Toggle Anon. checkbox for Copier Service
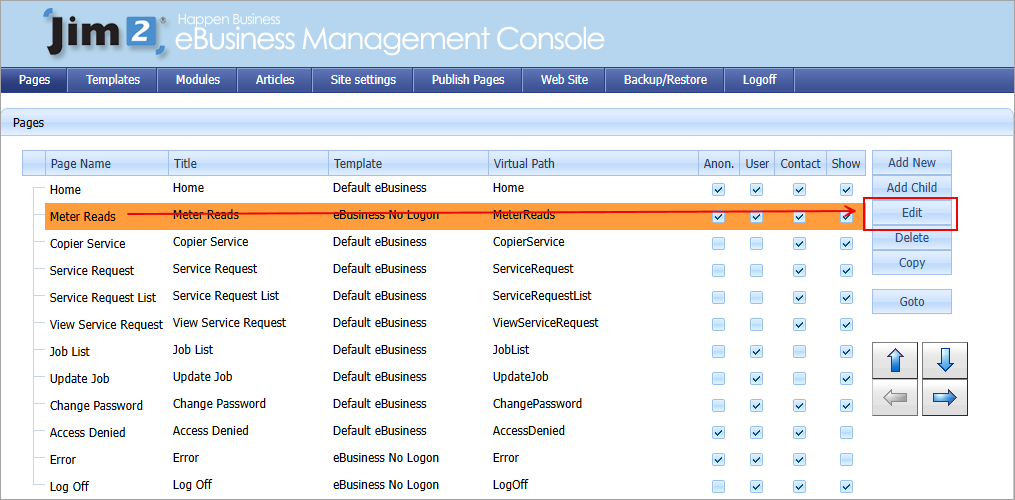Viewport: 1015px width, 500px height. [718, 243]
